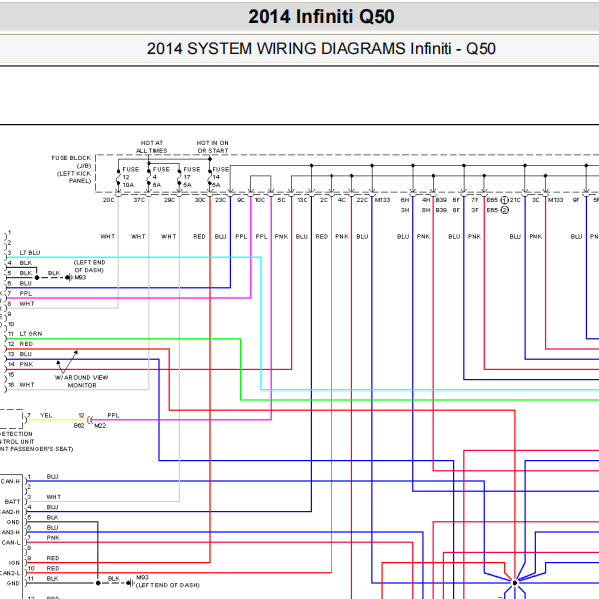This screenshot has height=599, width=599.
Task: Click the circled 2 marker beside E65
Action: click(x=504, y=210)
